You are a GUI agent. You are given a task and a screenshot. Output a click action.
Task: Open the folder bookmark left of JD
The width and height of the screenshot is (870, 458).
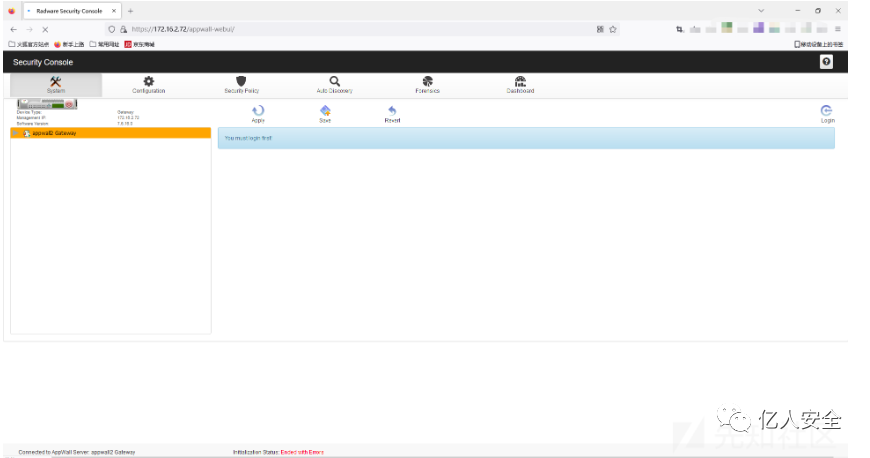coord(104,44)
